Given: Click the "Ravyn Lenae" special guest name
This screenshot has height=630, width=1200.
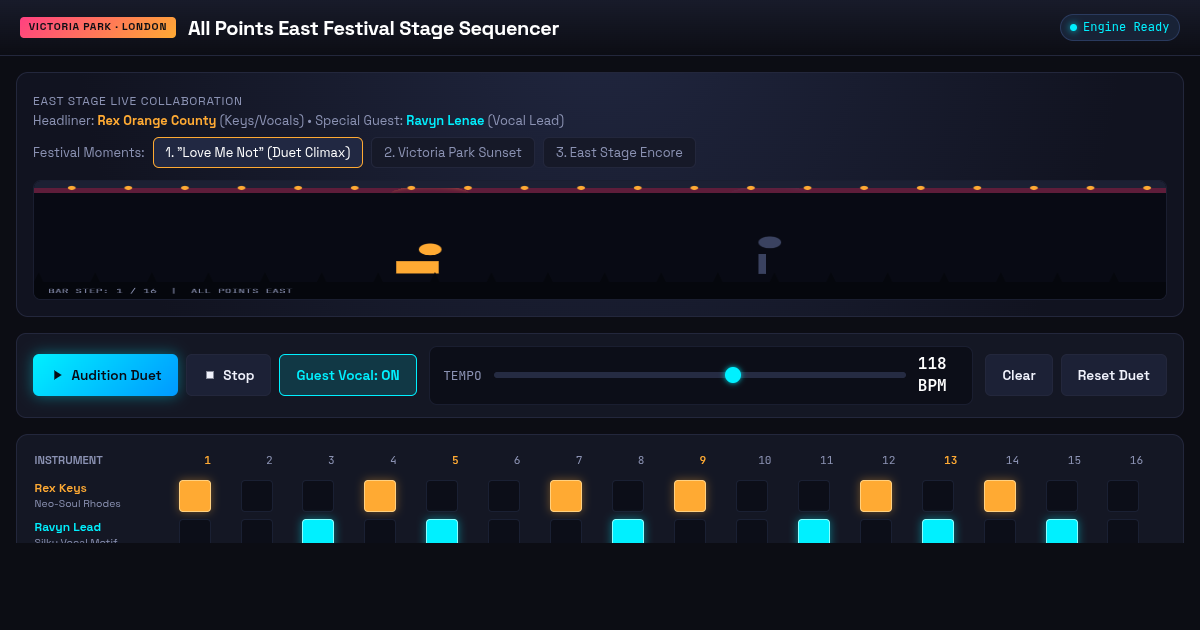Looking at the screenshot, I should click(445, 120).
